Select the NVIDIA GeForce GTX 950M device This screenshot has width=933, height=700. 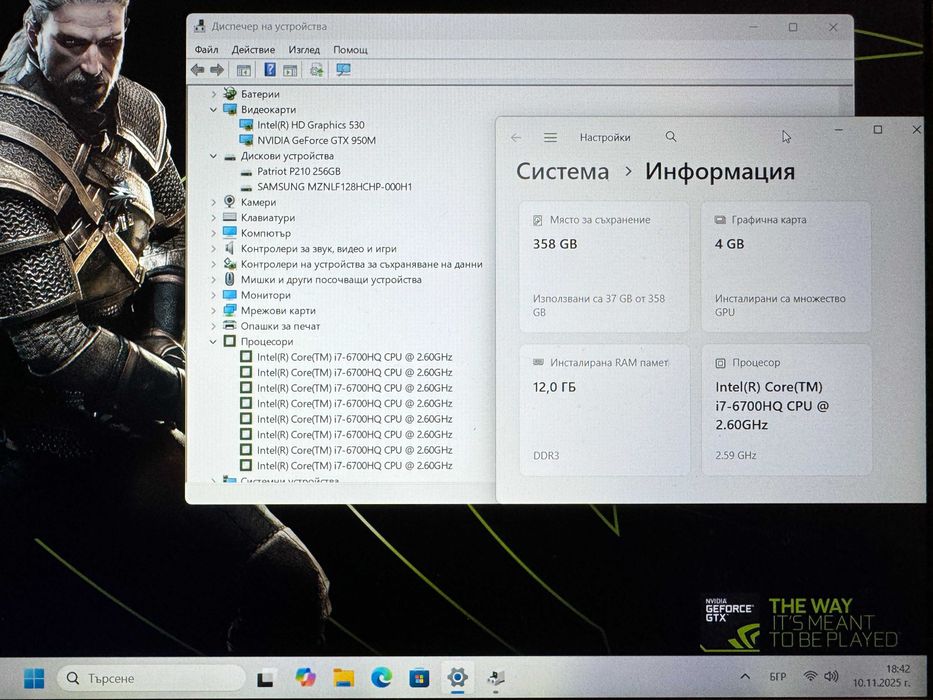tap(316, 140)
